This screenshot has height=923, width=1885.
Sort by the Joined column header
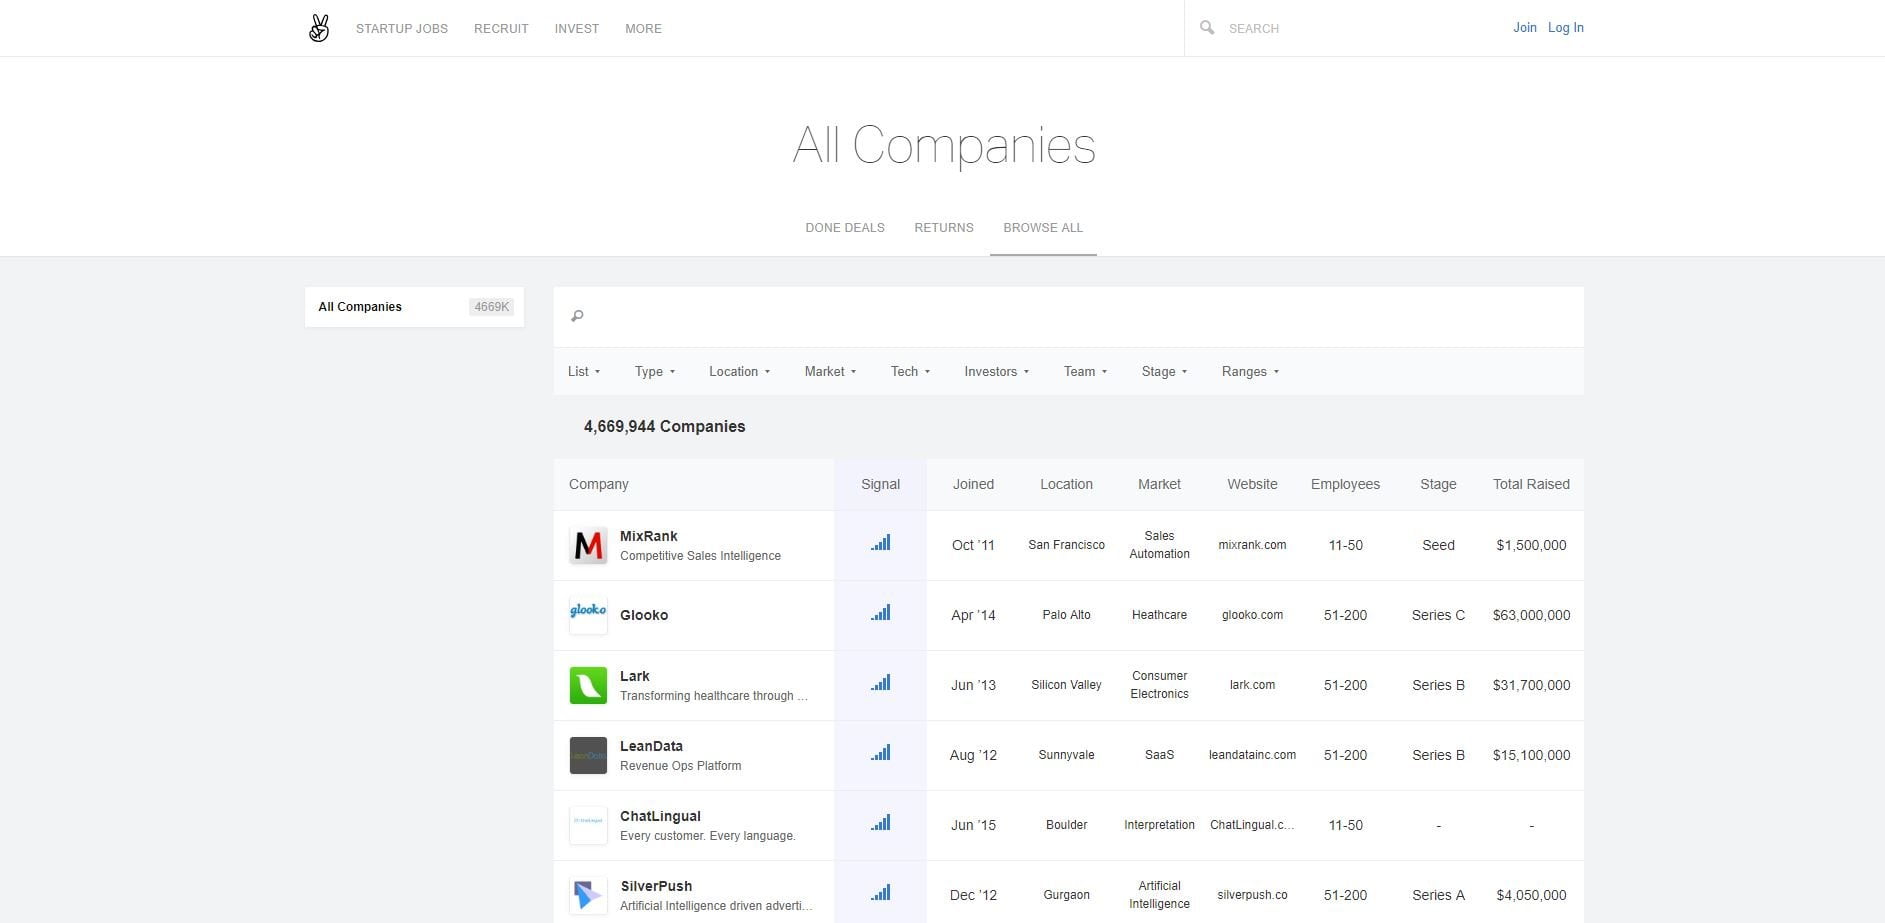973,484
